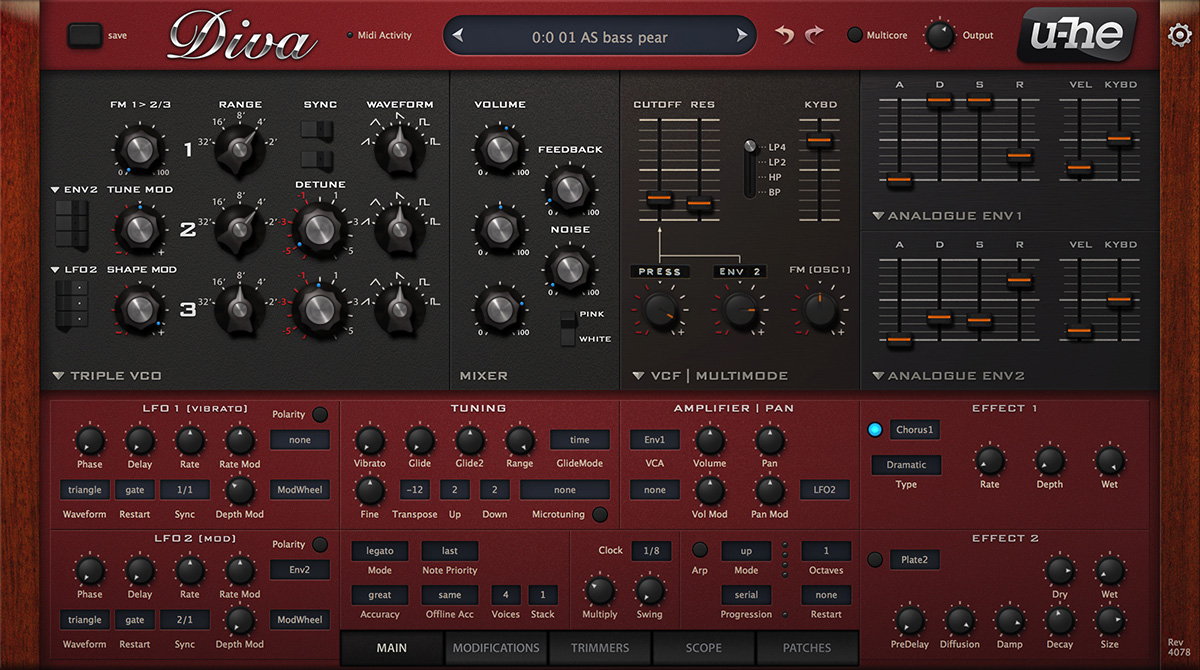
Task: Click the Tune Mod knob
Action: (140, 229)
